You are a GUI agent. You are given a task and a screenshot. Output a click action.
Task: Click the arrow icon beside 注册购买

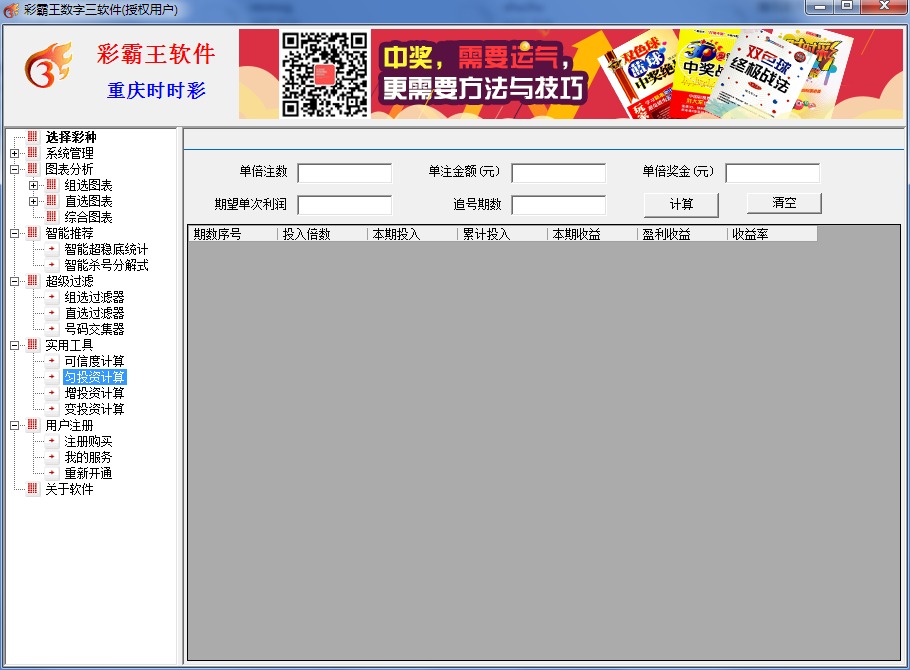[x=52, y=441]
